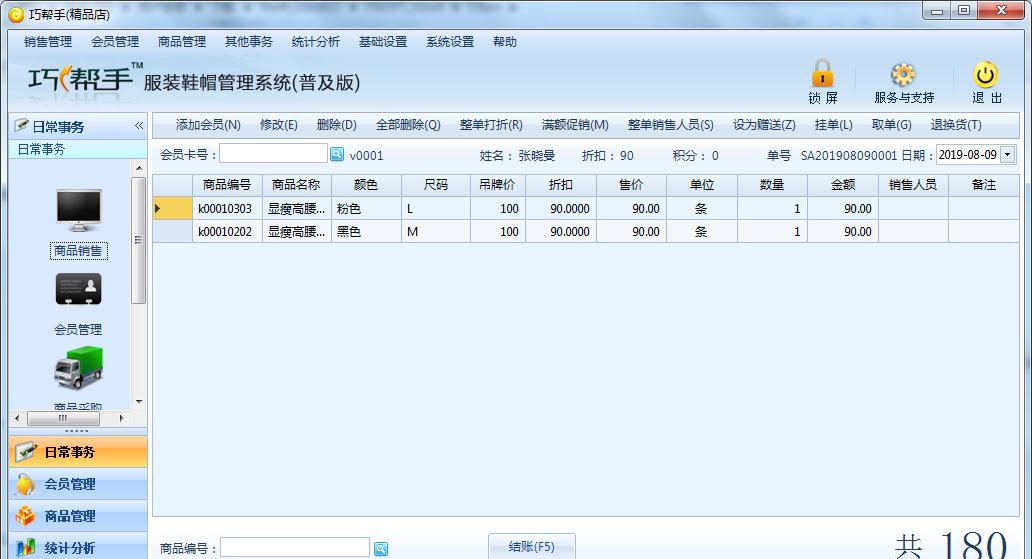The height and width of the screenshot is (559, 1032).
Task: Open 会员管理 menu in menu bar
Action: pyautogui.click(x=115, y=41)
